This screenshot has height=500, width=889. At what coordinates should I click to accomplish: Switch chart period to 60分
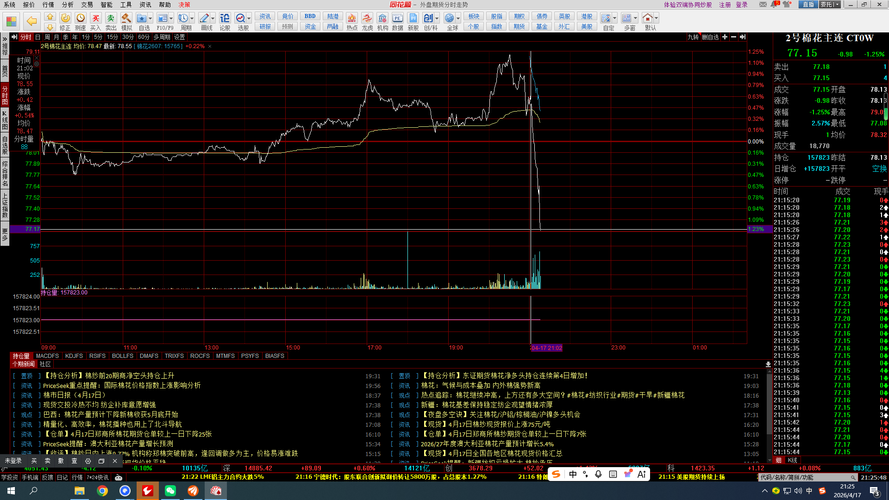[143, 37]
